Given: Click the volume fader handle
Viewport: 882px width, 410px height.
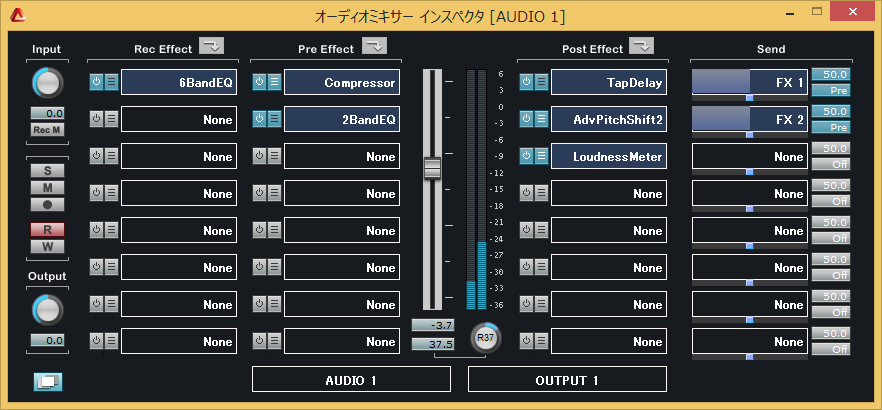Looking at the screenshot, I should (432, 168).
